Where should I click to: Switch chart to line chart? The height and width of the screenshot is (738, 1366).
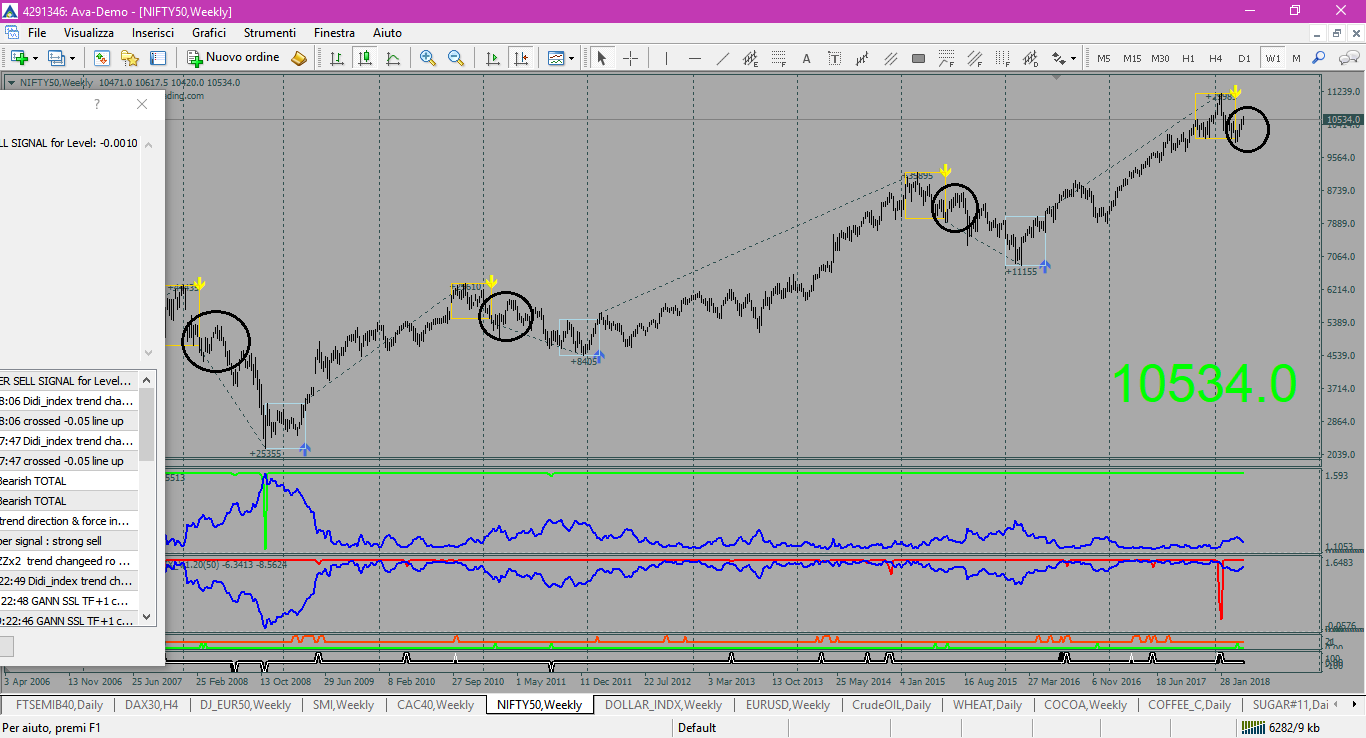point(393,58)
